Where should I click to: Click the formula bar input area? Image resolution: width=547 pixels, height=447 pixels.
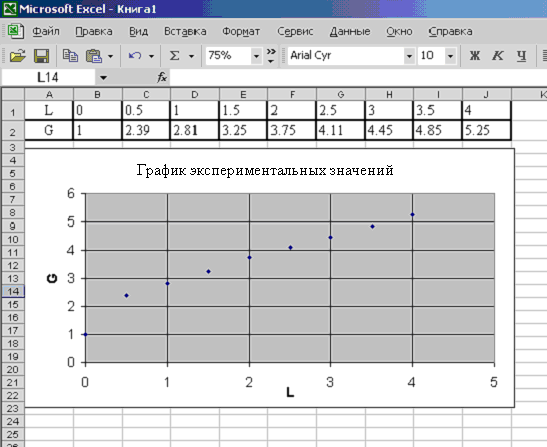(x=358, y=77)
